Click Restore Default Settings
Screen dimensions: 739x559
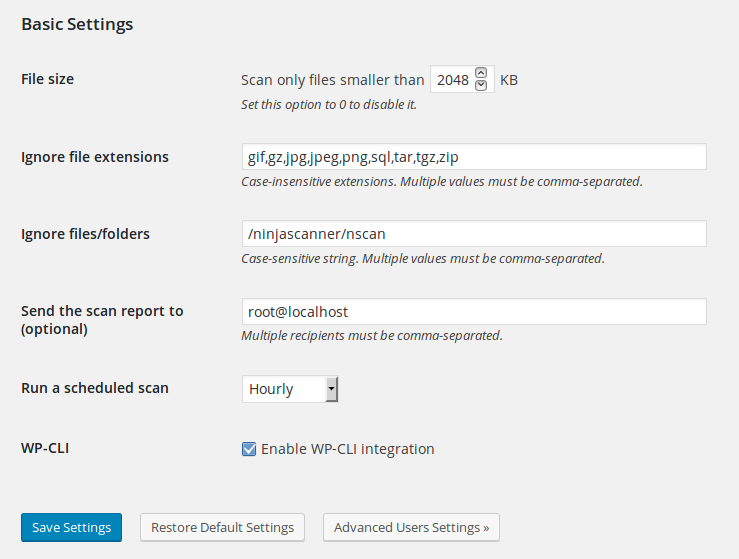coord(222,527)
